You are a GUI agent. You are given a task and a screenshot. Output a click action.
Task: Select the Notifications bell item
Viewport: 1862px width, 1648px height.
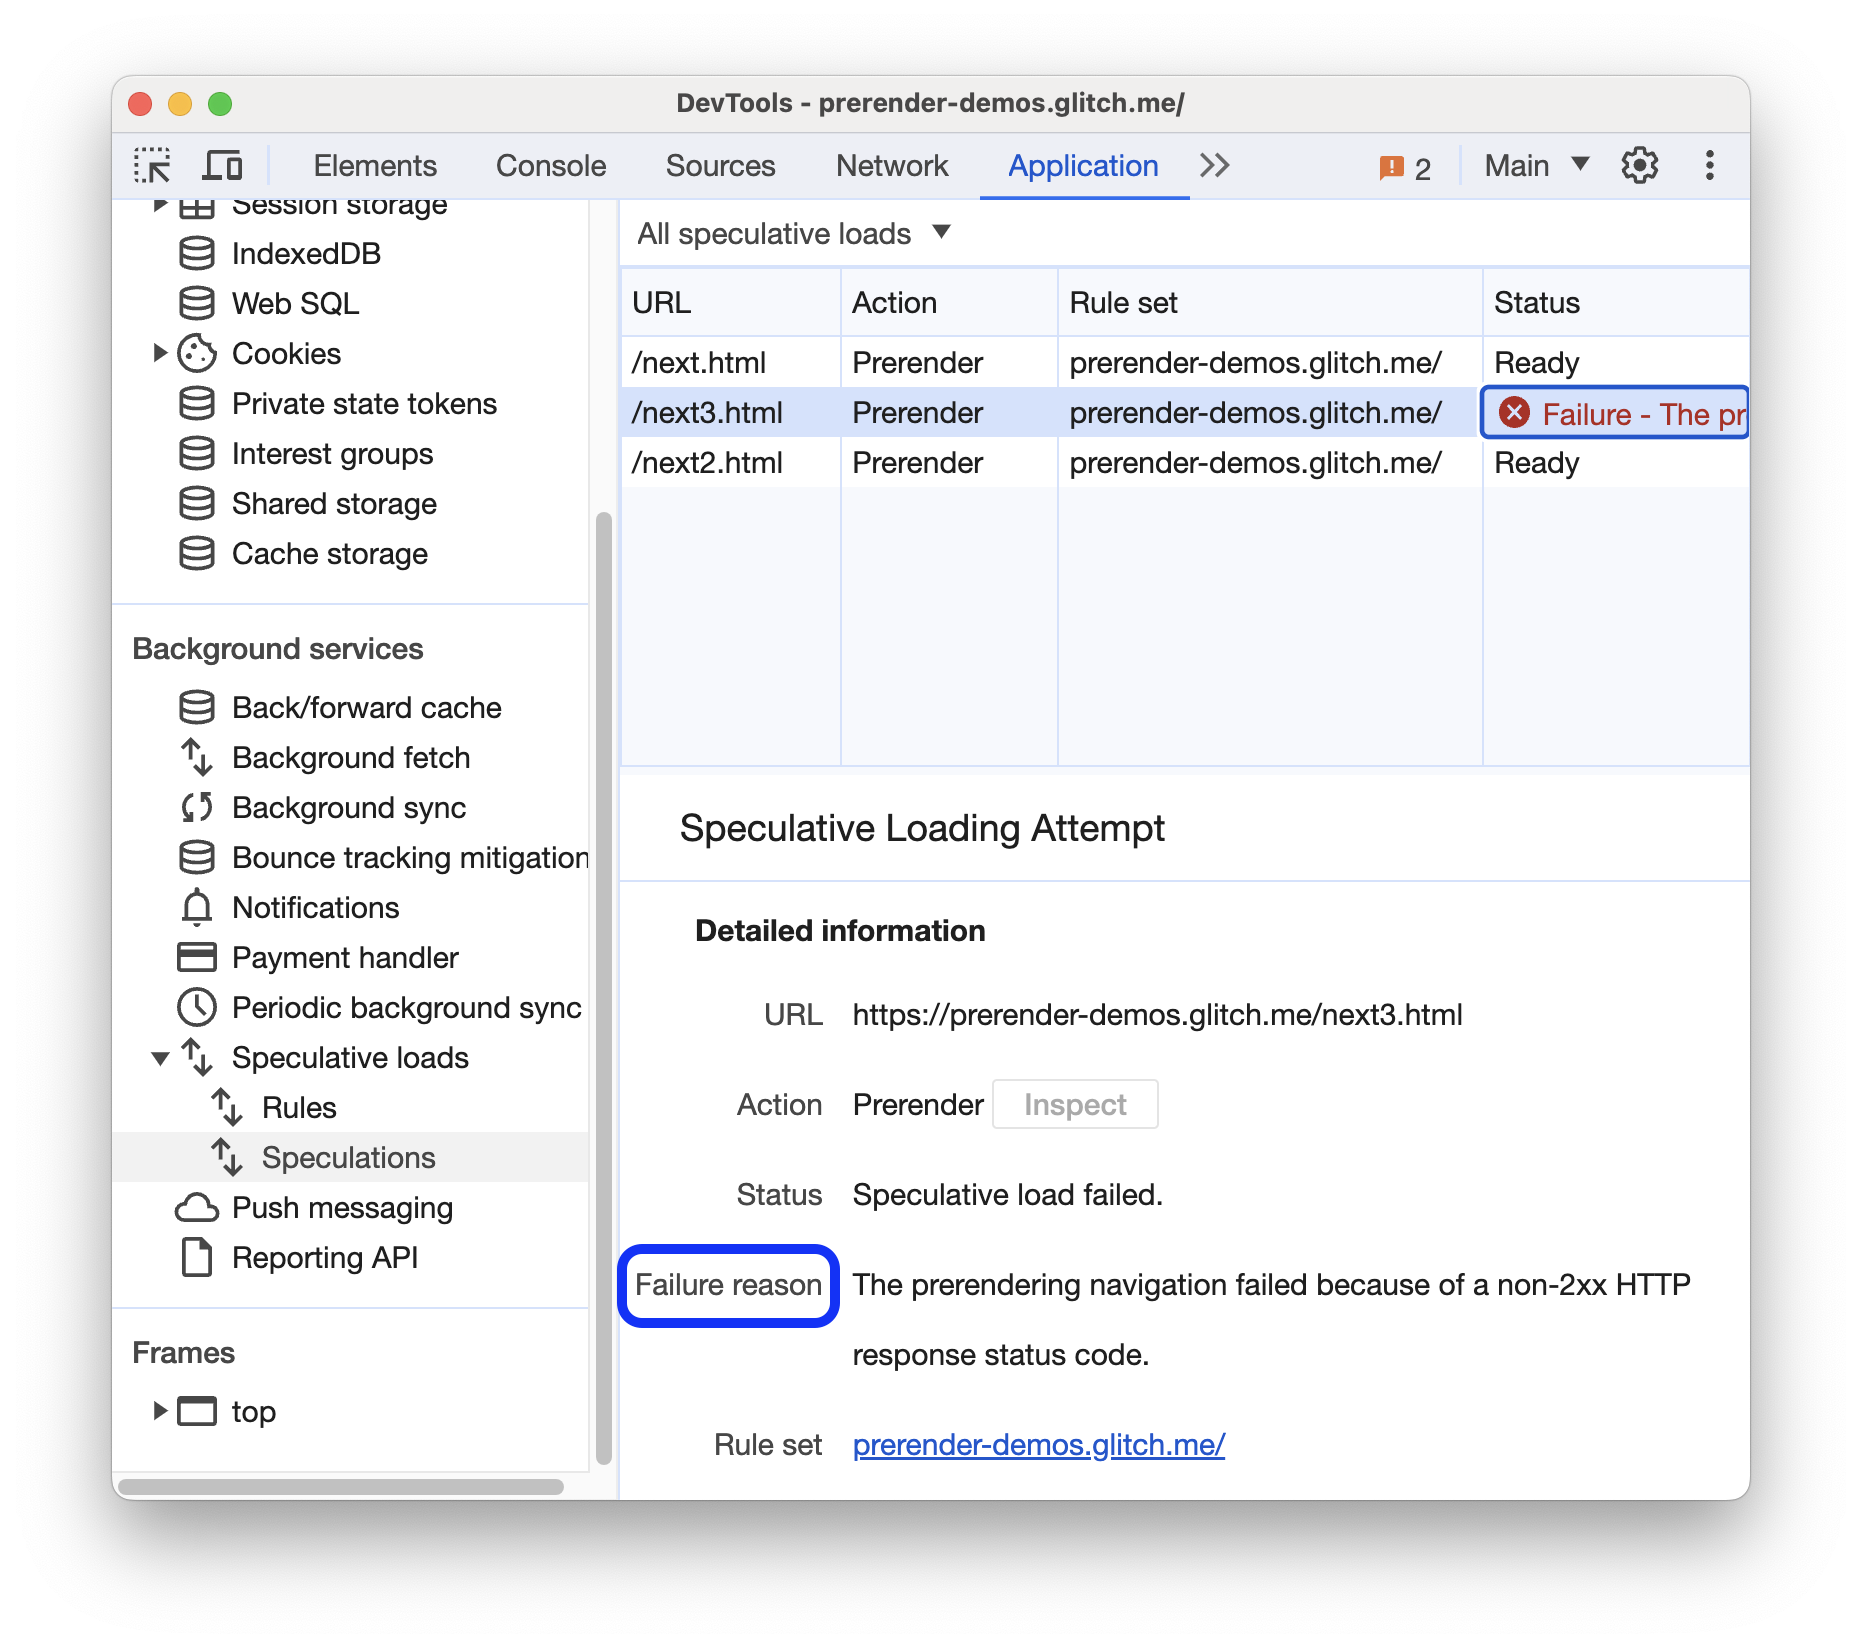click(x=315, y=907)
